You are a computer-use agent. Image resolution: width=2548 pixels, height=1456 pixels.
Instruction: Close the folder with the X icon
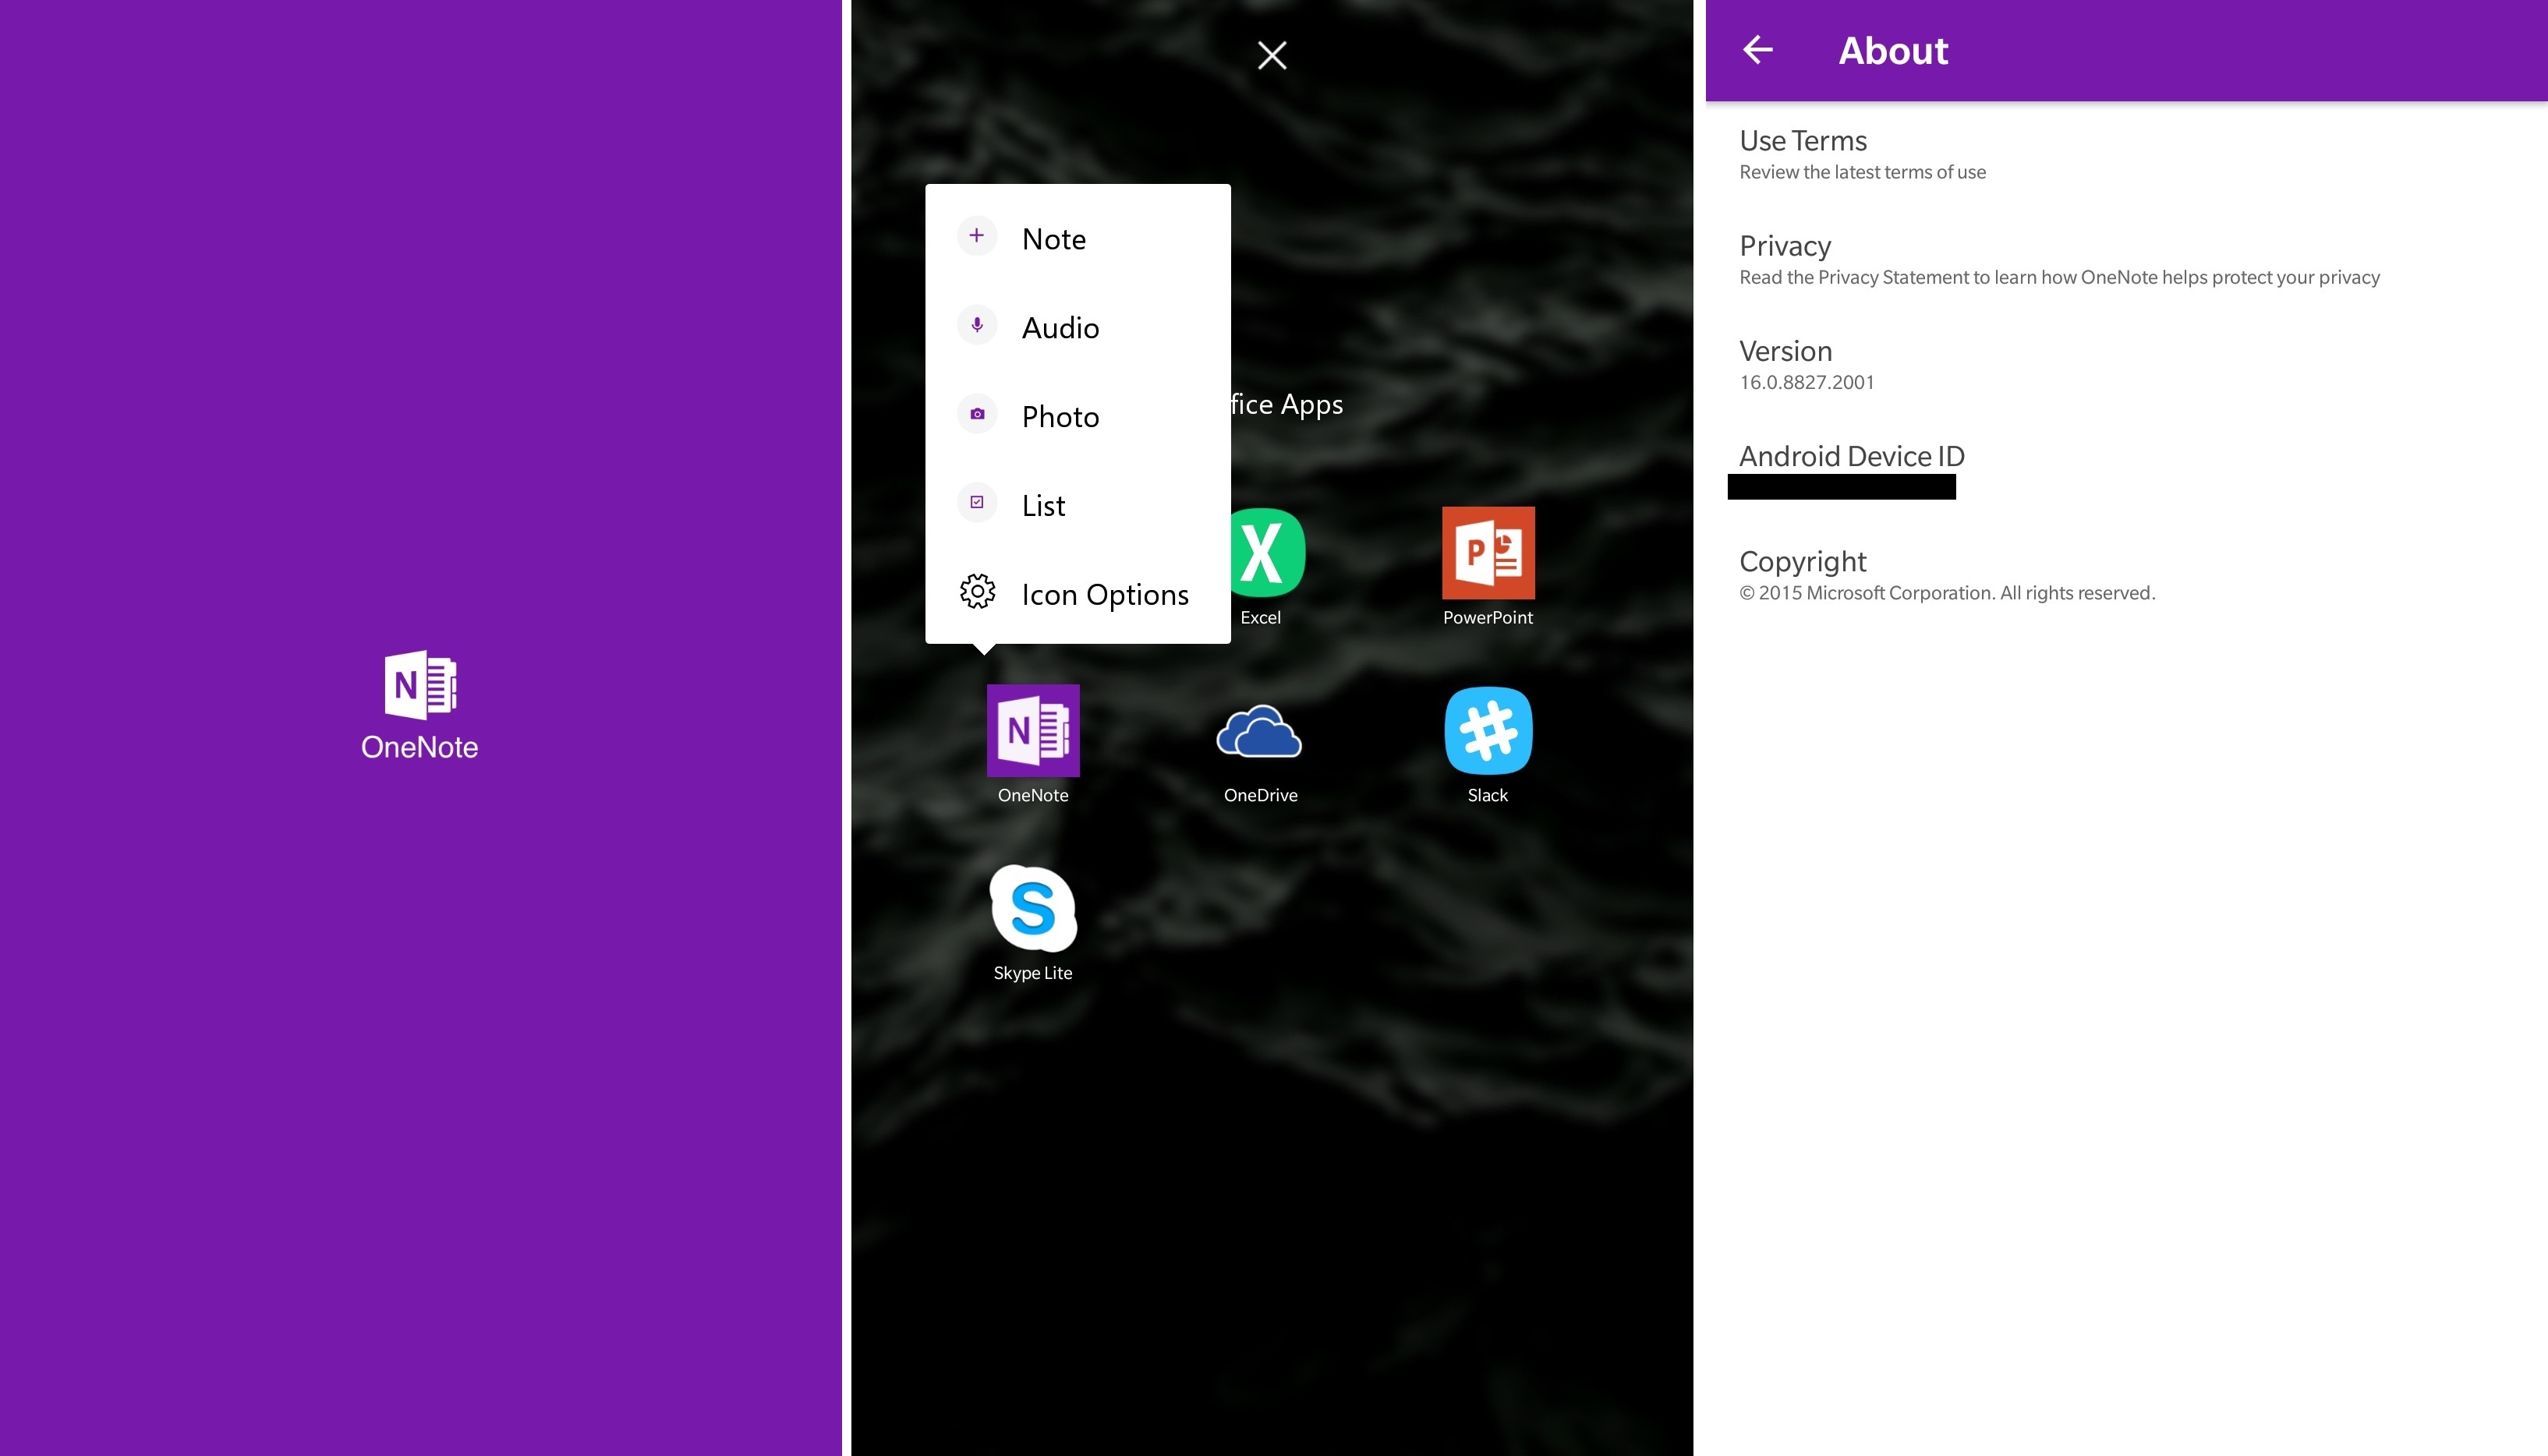click(x=1272, y=55)
